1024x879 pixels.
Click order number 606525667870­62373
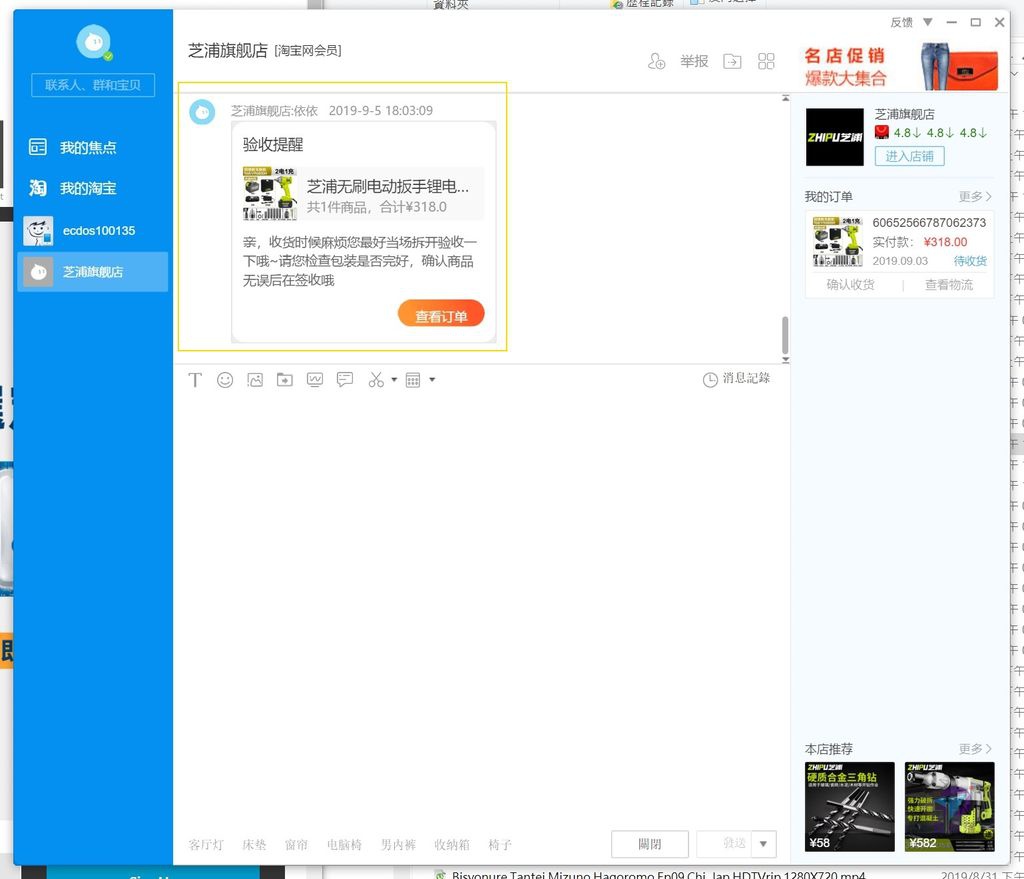pyautogui.click(x=929, y=223)
